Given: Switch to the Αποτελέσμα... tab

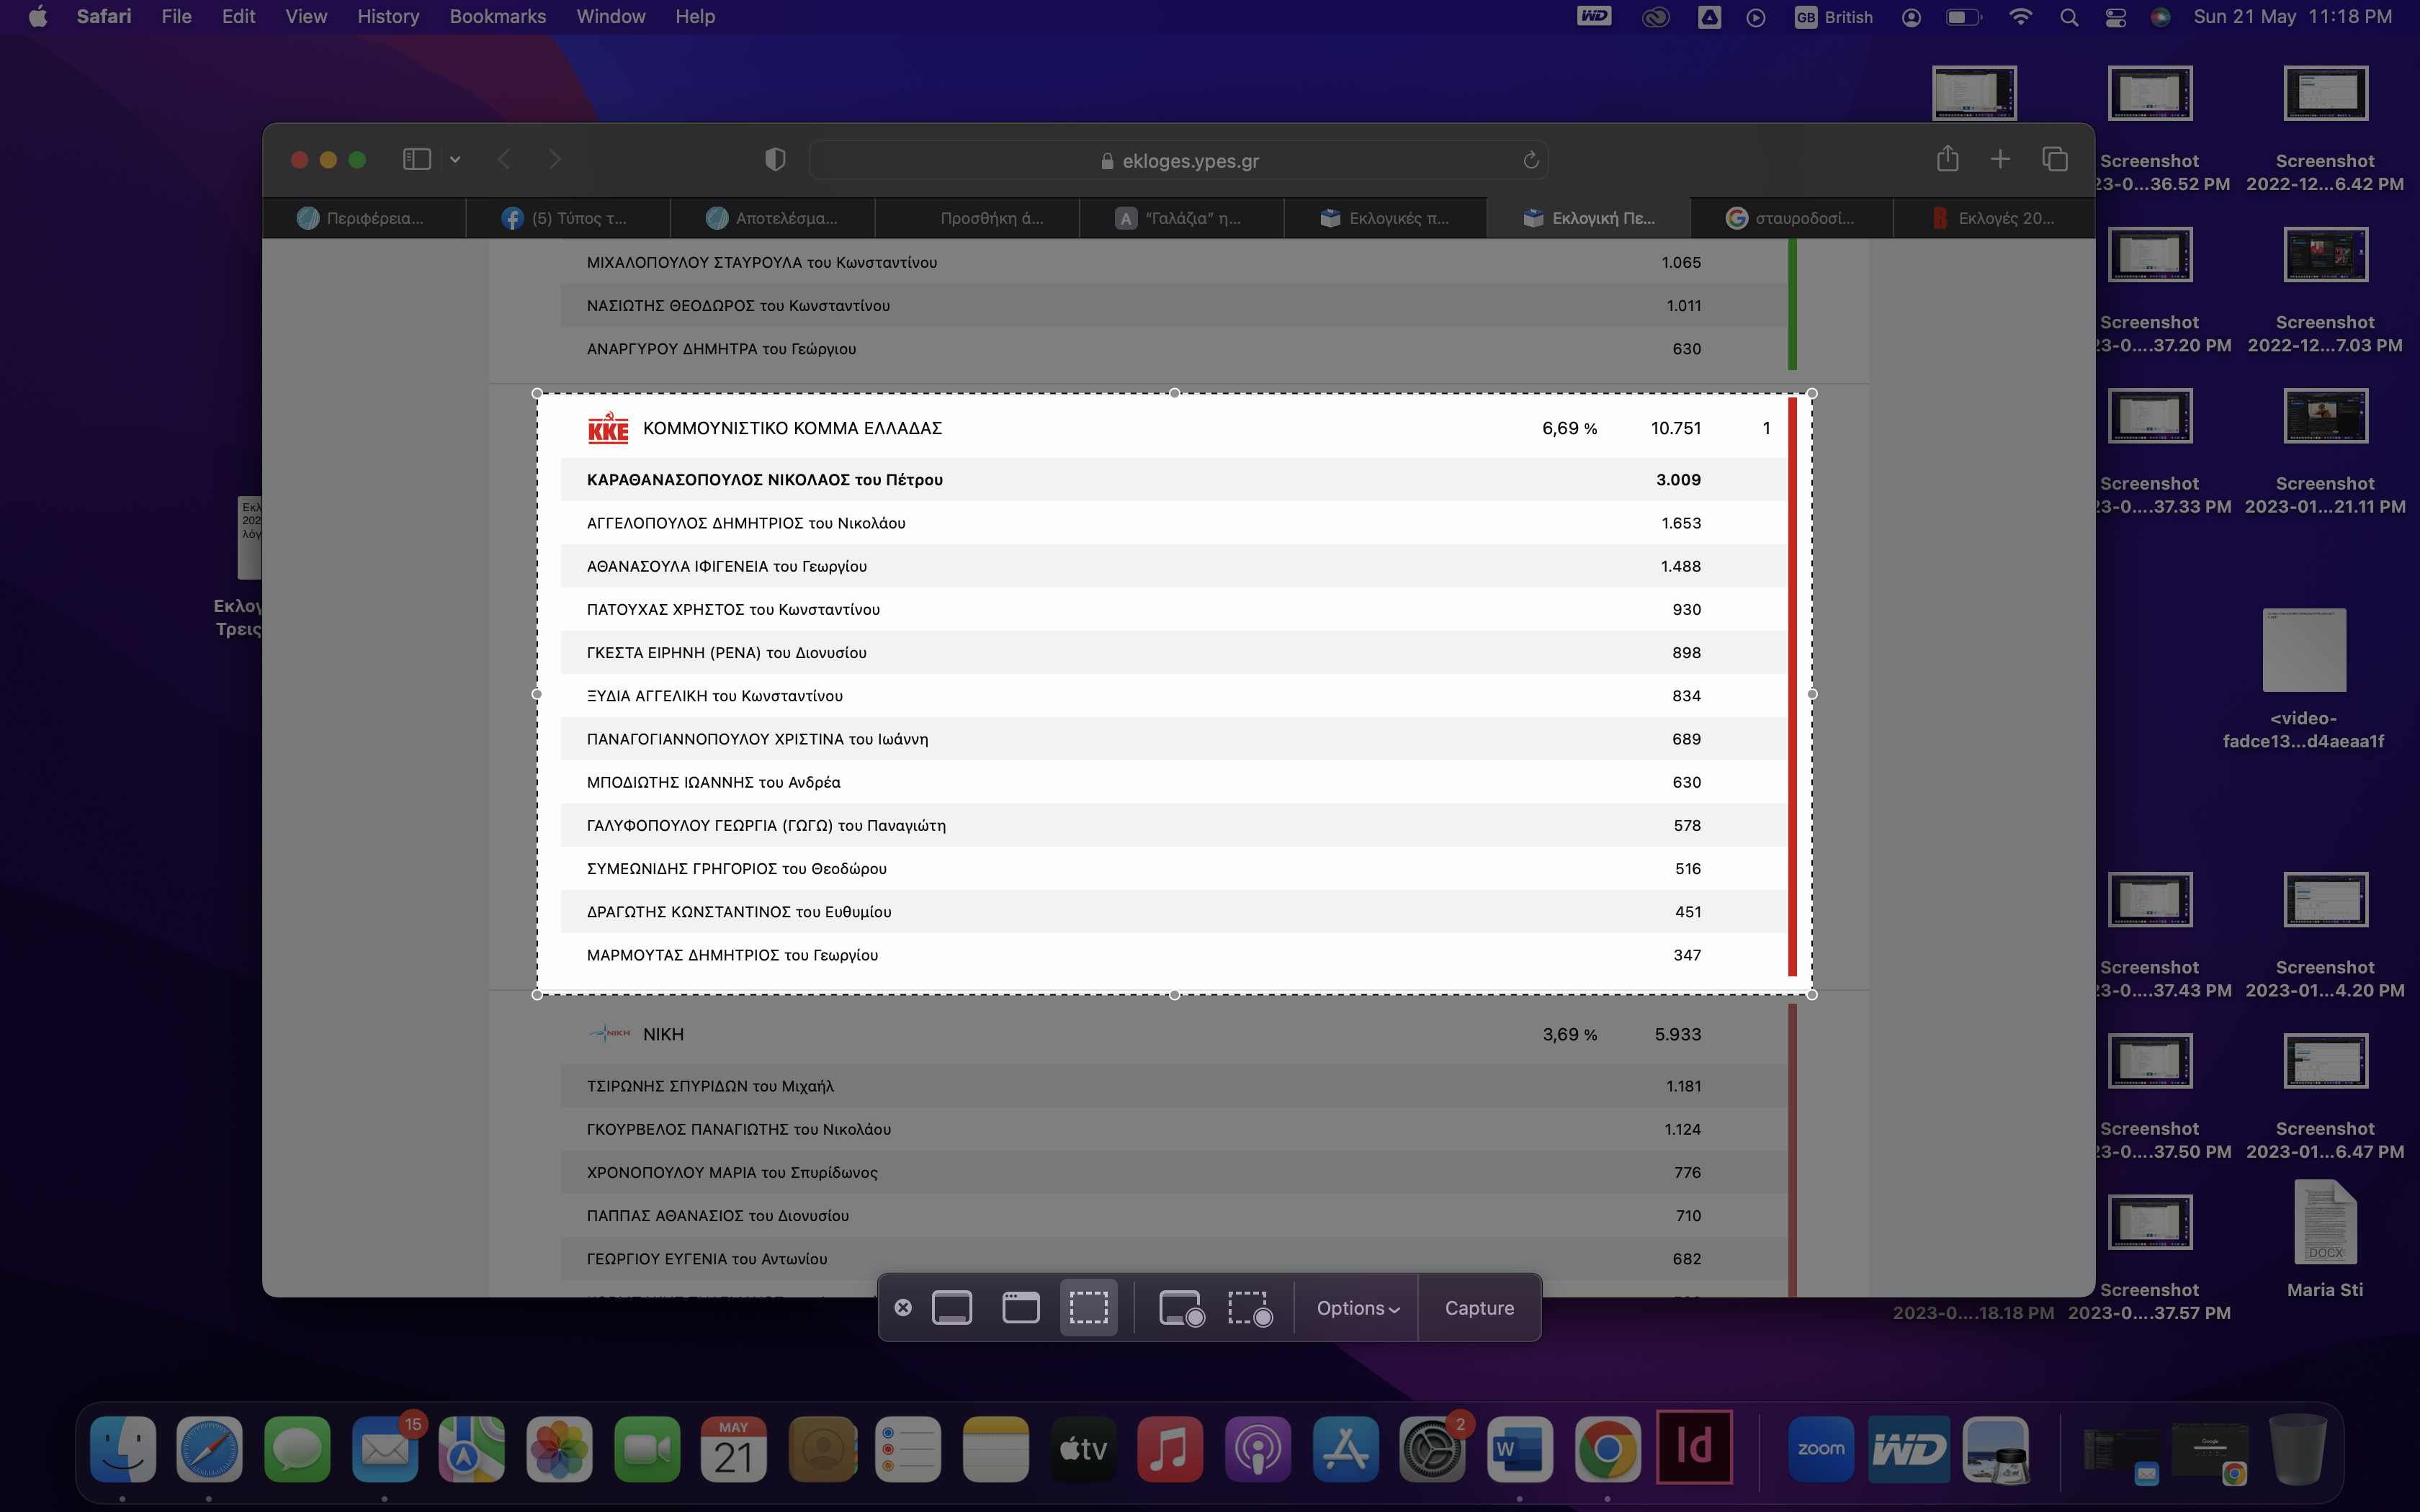Looking at the screenshot, I should pyautogui.click(x=772, y=218).
